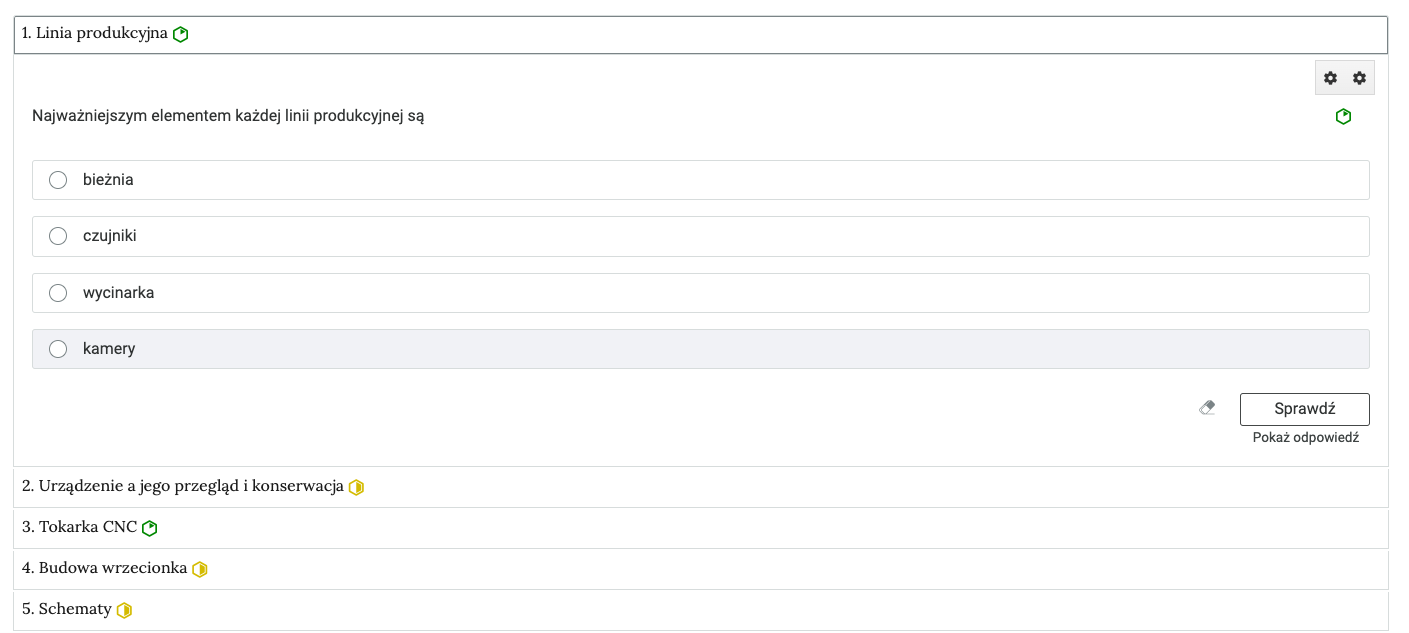Select the bieżnia radio option

pos(58,180)
